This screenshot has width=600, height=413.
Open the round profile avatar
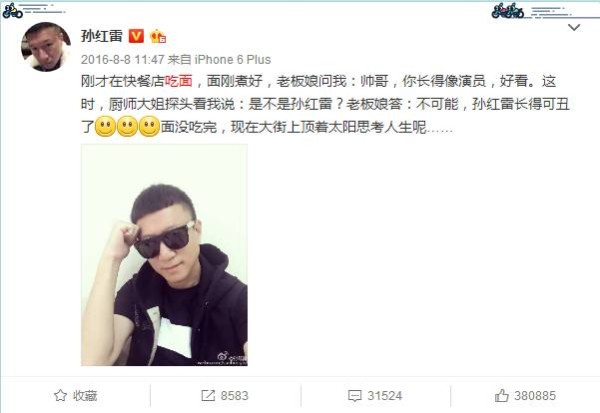coord(46,47)
